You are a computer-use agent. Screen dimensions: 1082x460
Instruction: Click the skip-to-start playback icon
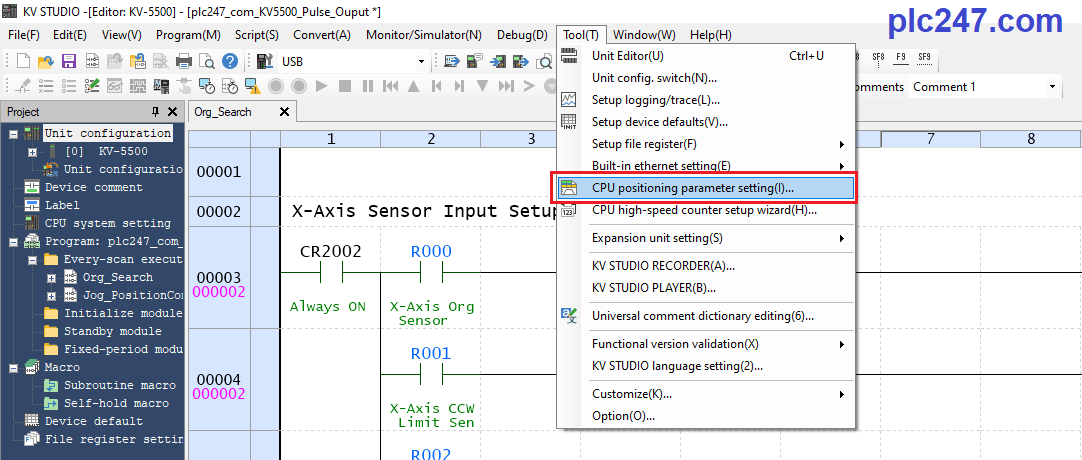coord(391,86)
